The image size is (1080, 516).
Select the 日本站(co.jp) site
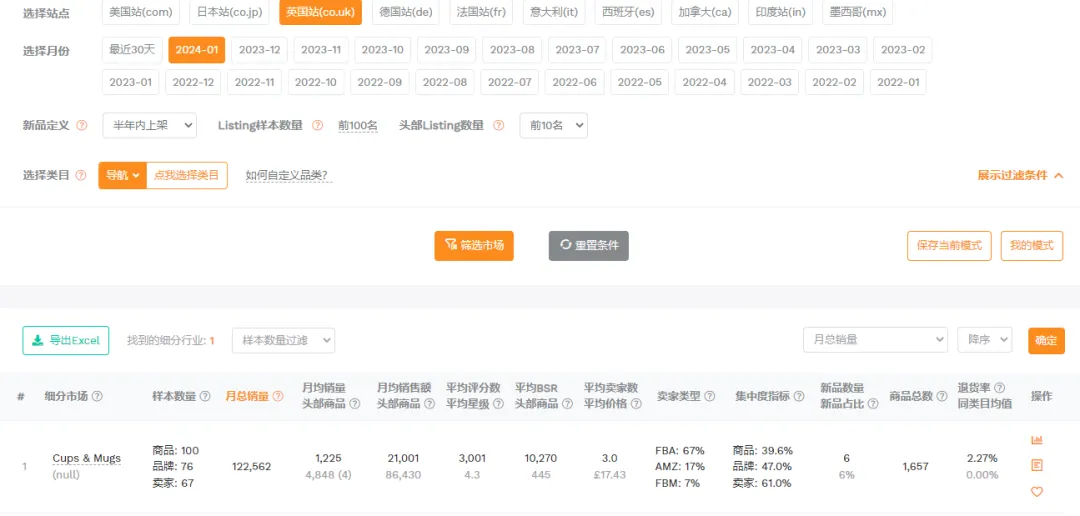pos(229,12)
